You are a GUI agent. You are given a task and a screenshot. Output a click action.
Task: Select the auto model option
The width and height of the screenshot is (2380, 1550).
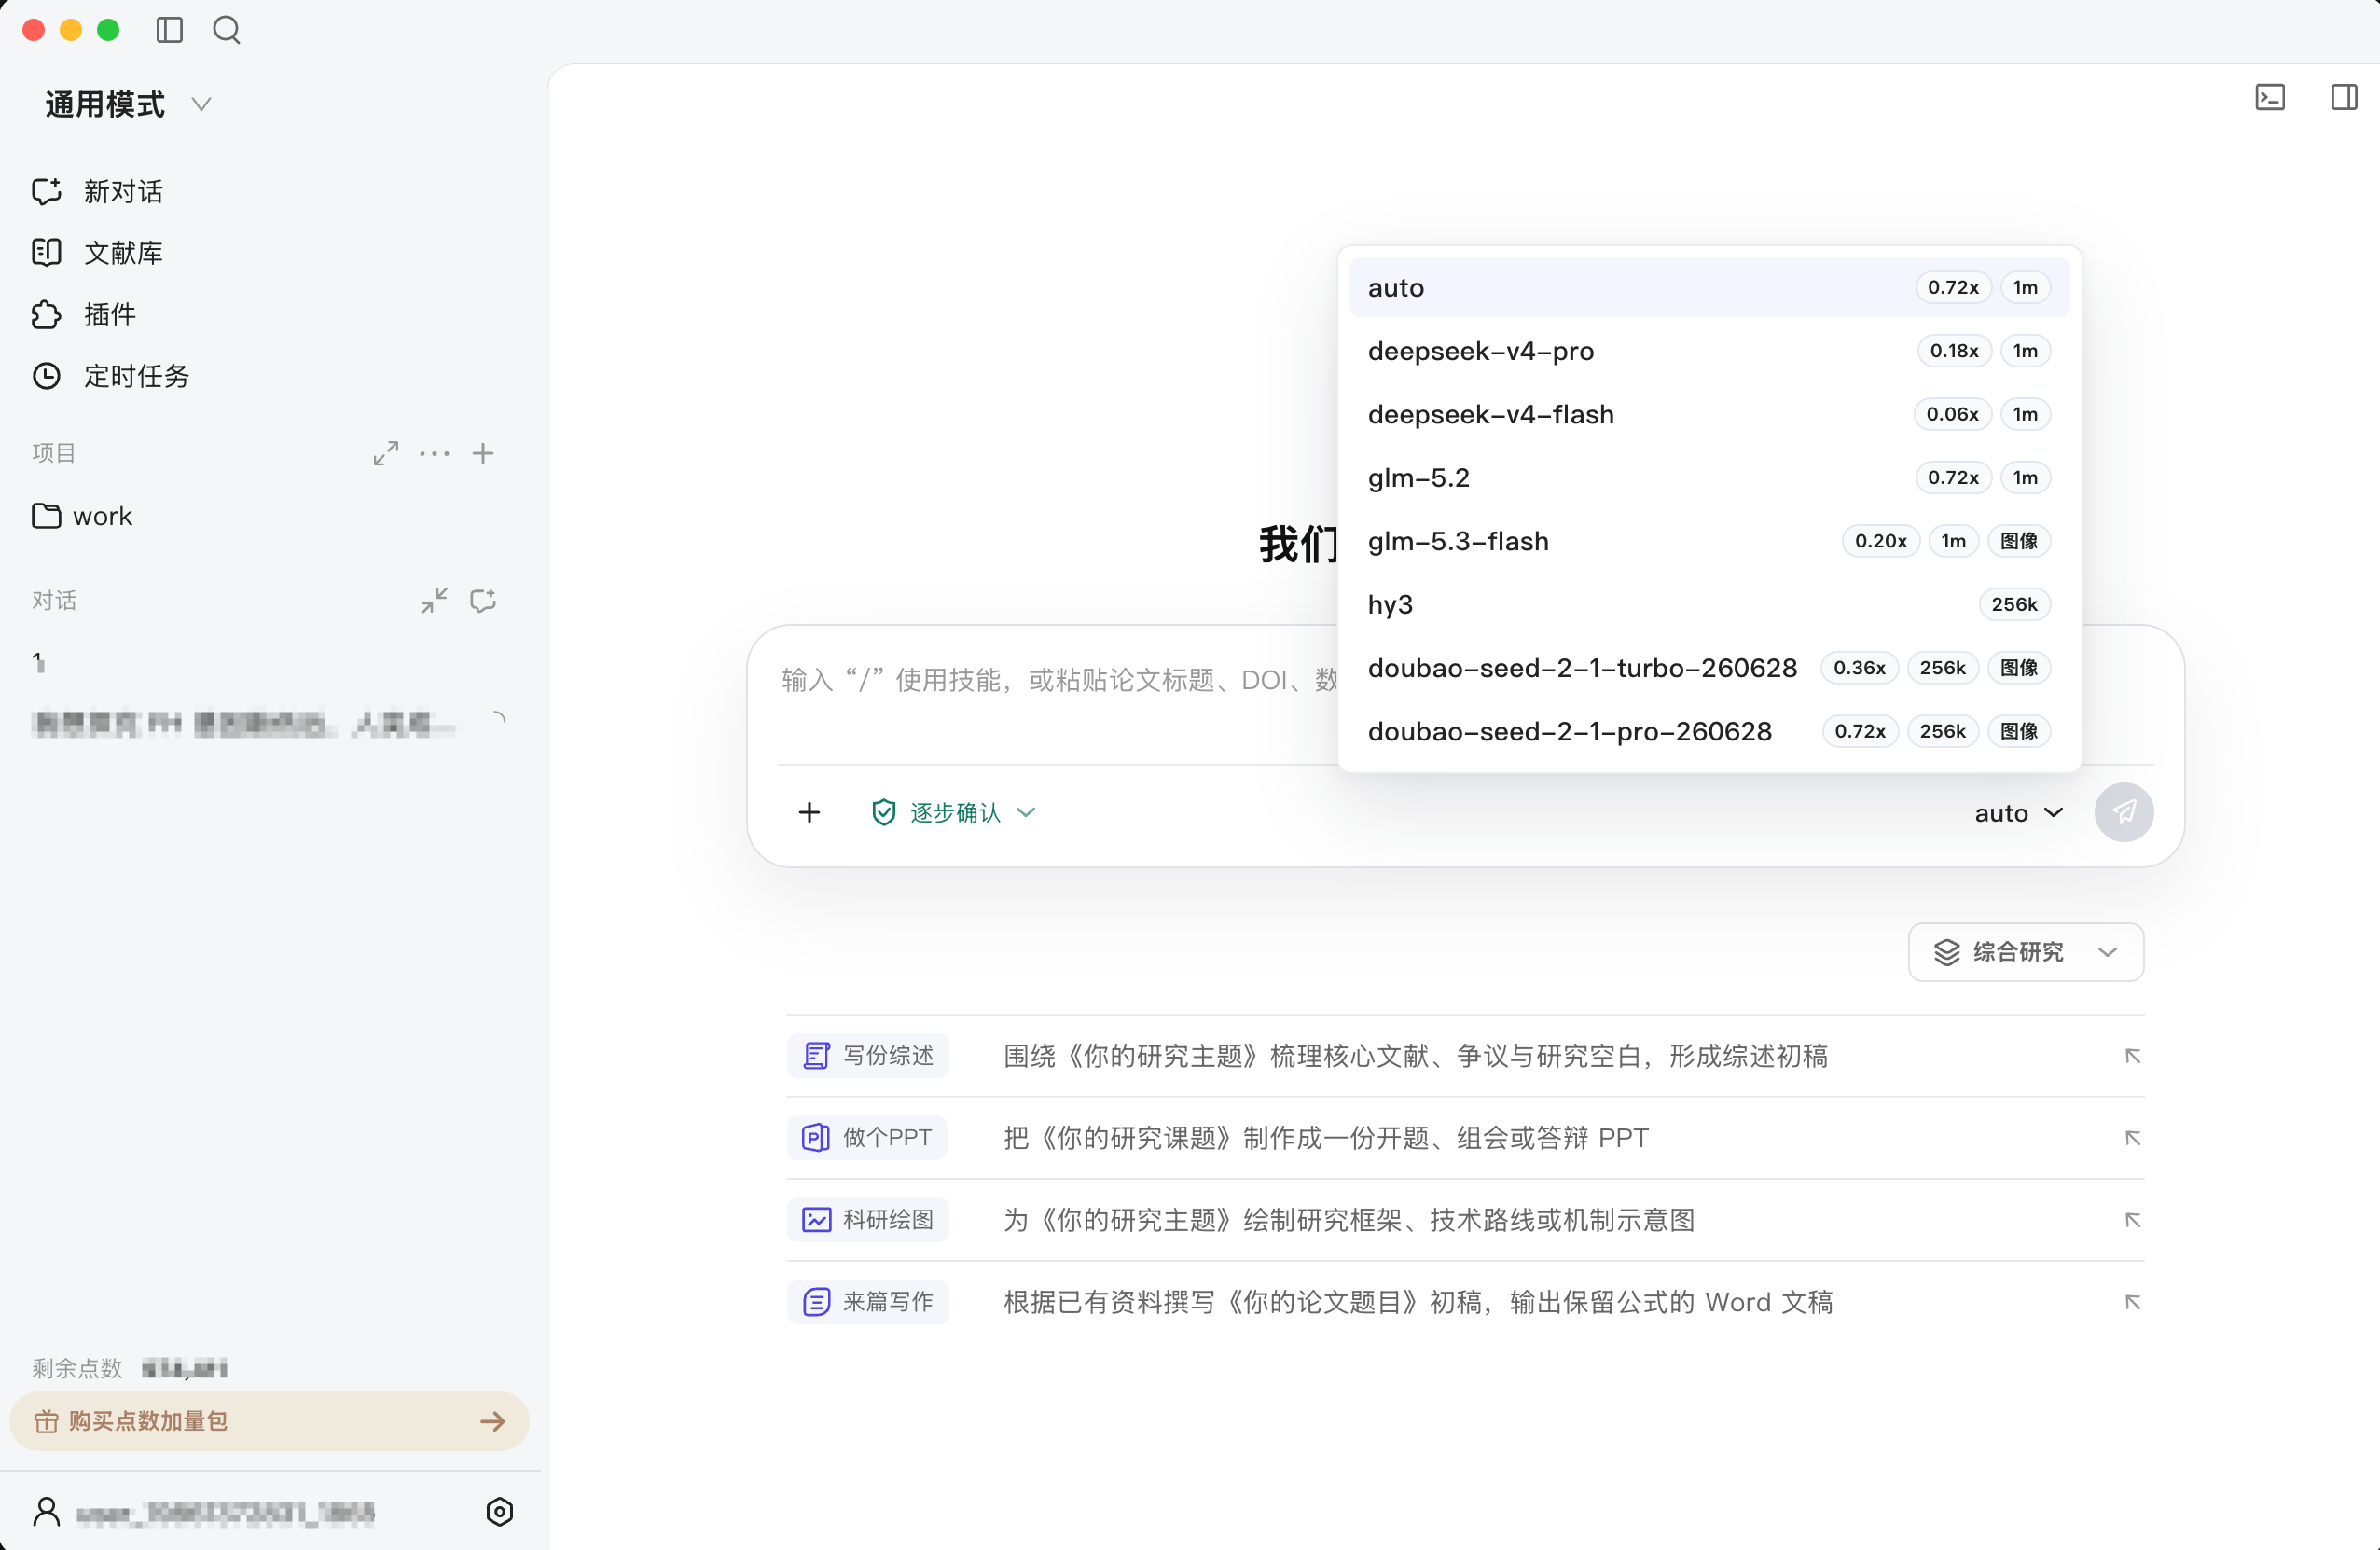pyautogui.click(x=1709, y=287)
